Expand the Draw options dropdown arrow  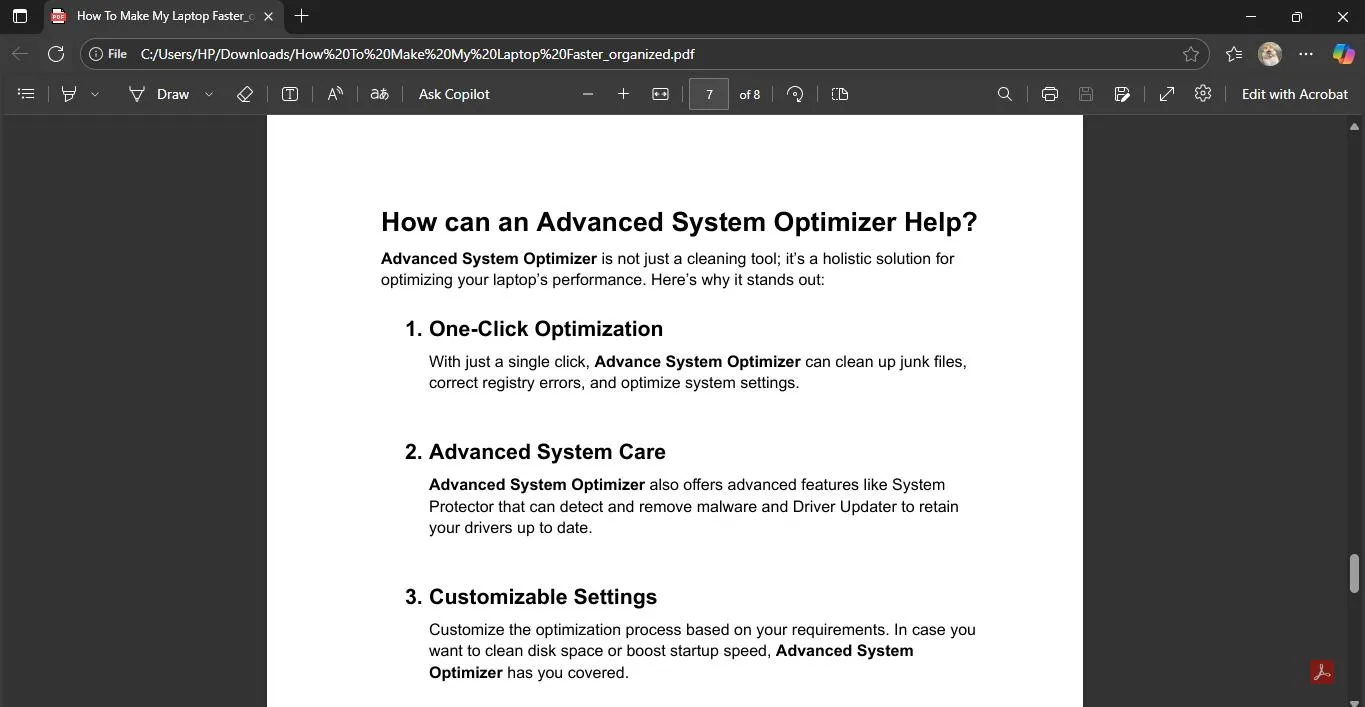click(x=209, y=94)
